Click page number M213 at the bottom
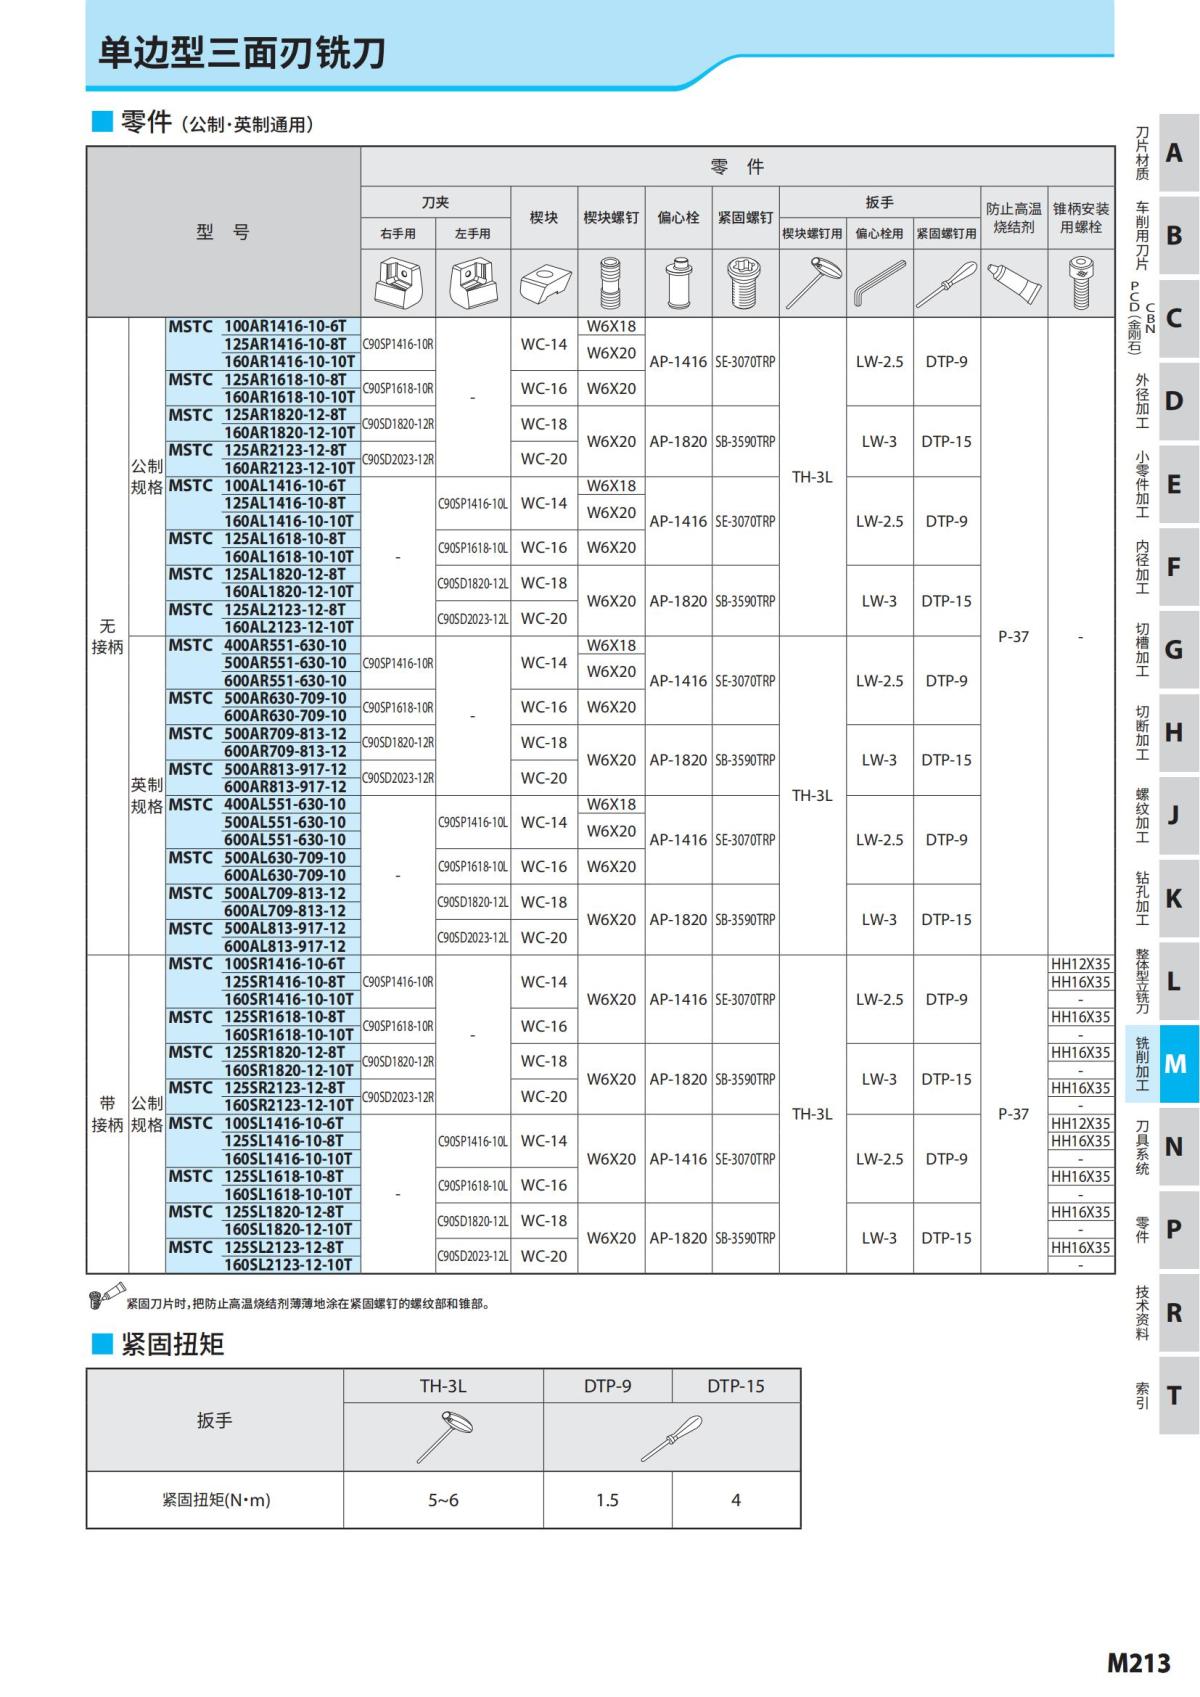1200x1697 pixels. [x=1138, y=1663]
